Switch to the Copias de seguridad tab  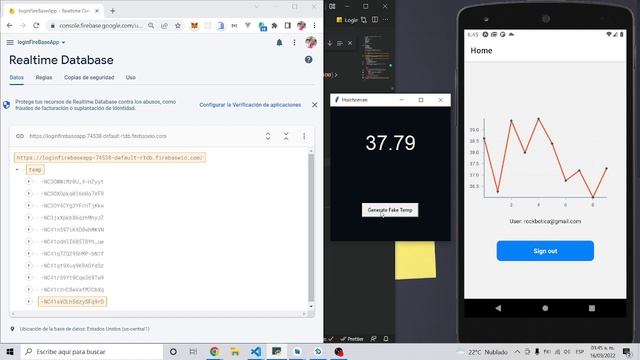coord(89,78)
